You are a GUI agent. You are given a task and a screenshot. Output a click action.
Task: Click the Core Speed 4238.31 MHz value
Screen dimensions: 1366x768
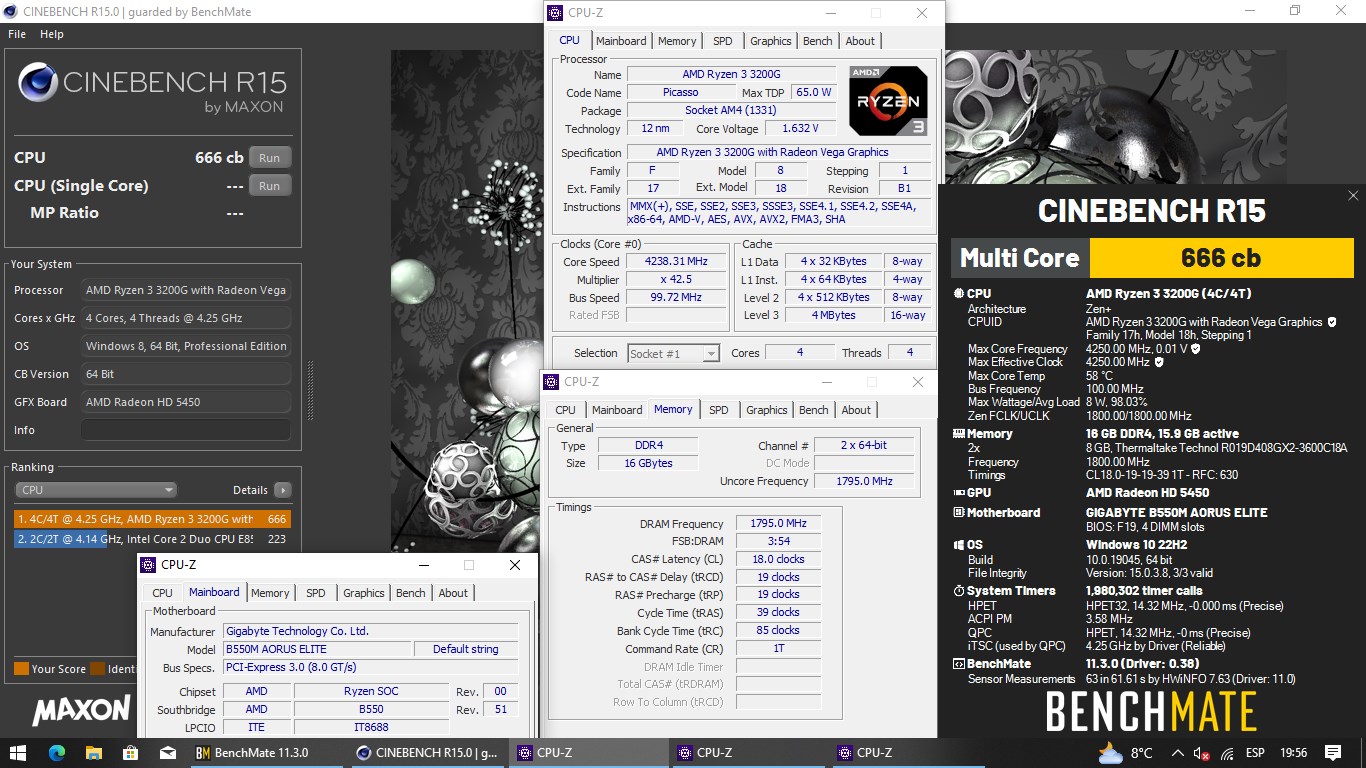(x=676, y=262)
